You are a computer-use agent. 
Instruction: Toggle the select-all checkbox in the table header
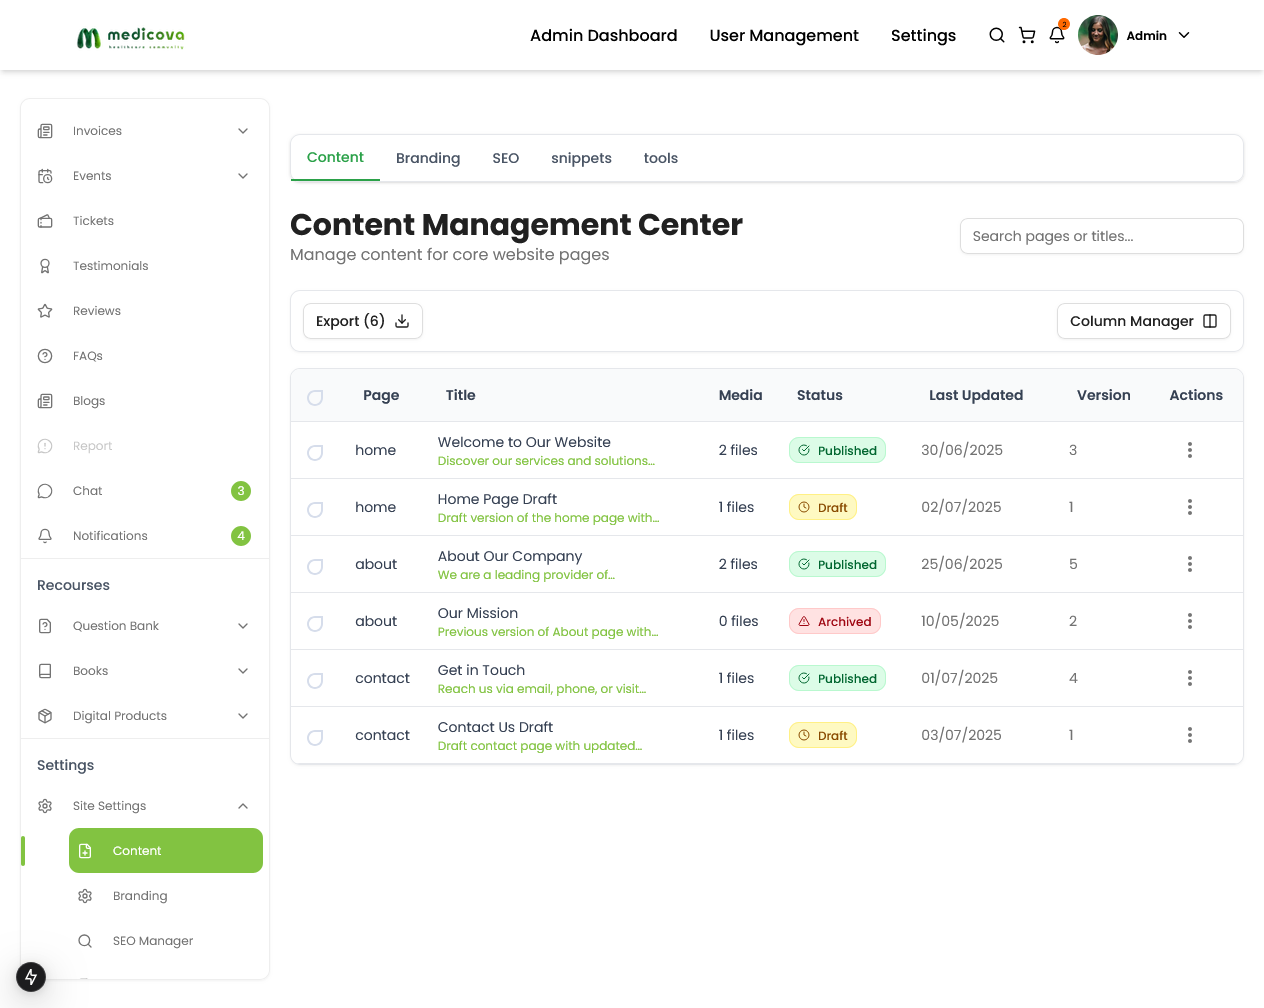(x=315, y=397)
